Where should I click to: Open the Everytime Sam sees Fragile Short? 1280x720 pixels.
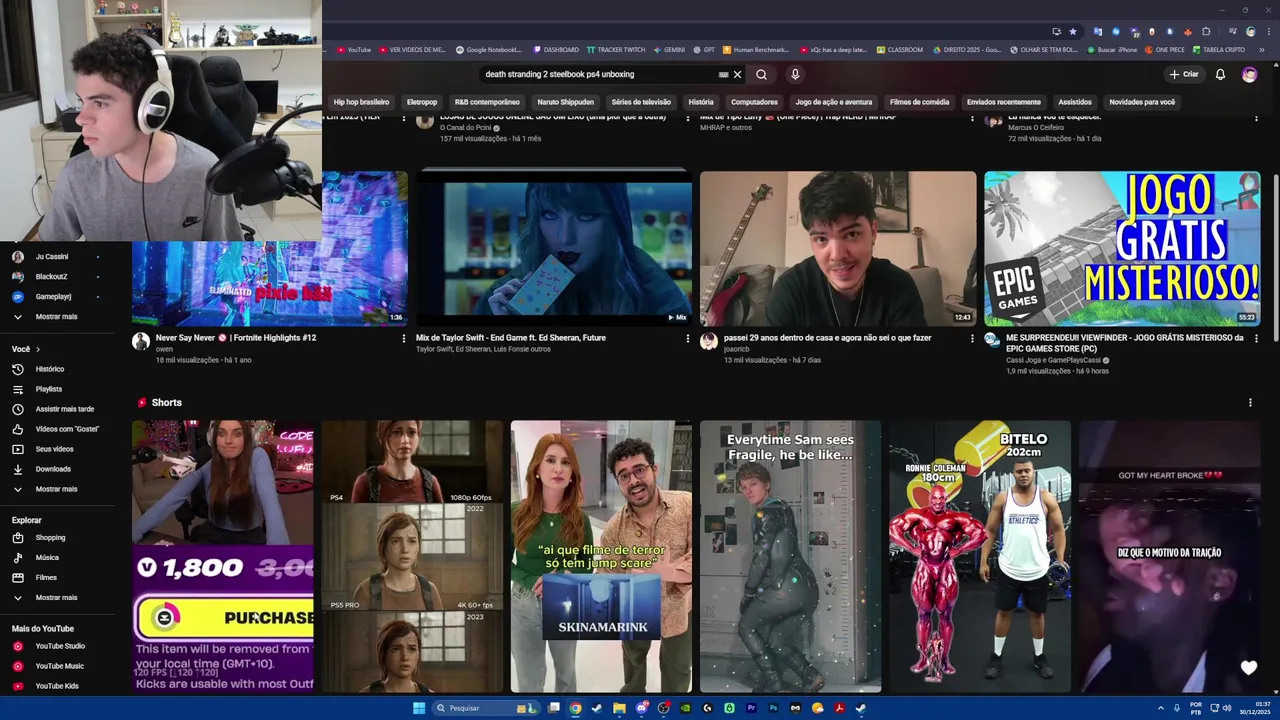pyautogui.click(x=790, y=556)
